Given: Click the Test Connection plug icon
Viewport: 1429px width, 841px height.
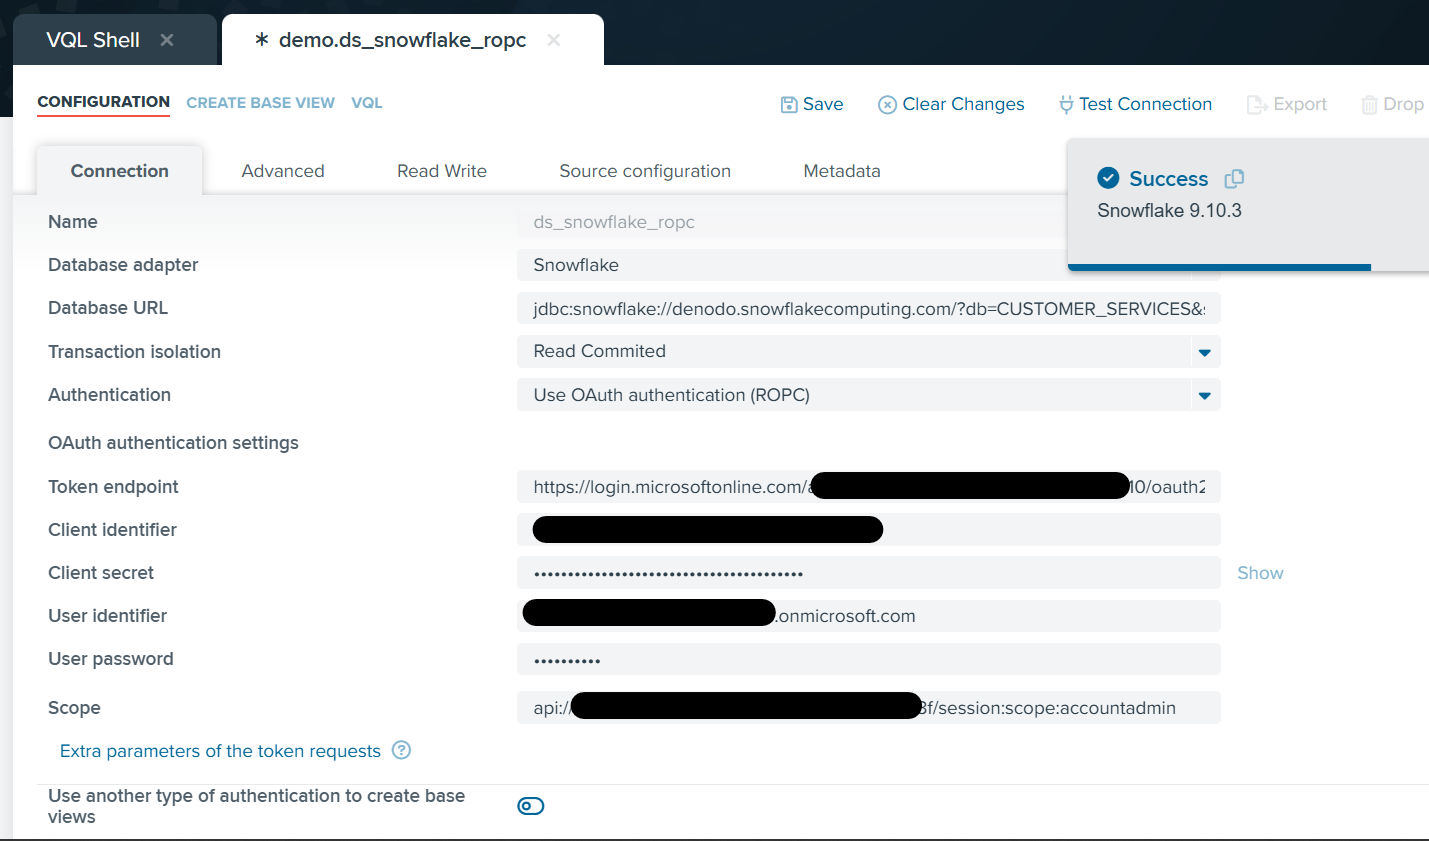Looking at the screenshot, I should coord(1066,105).
